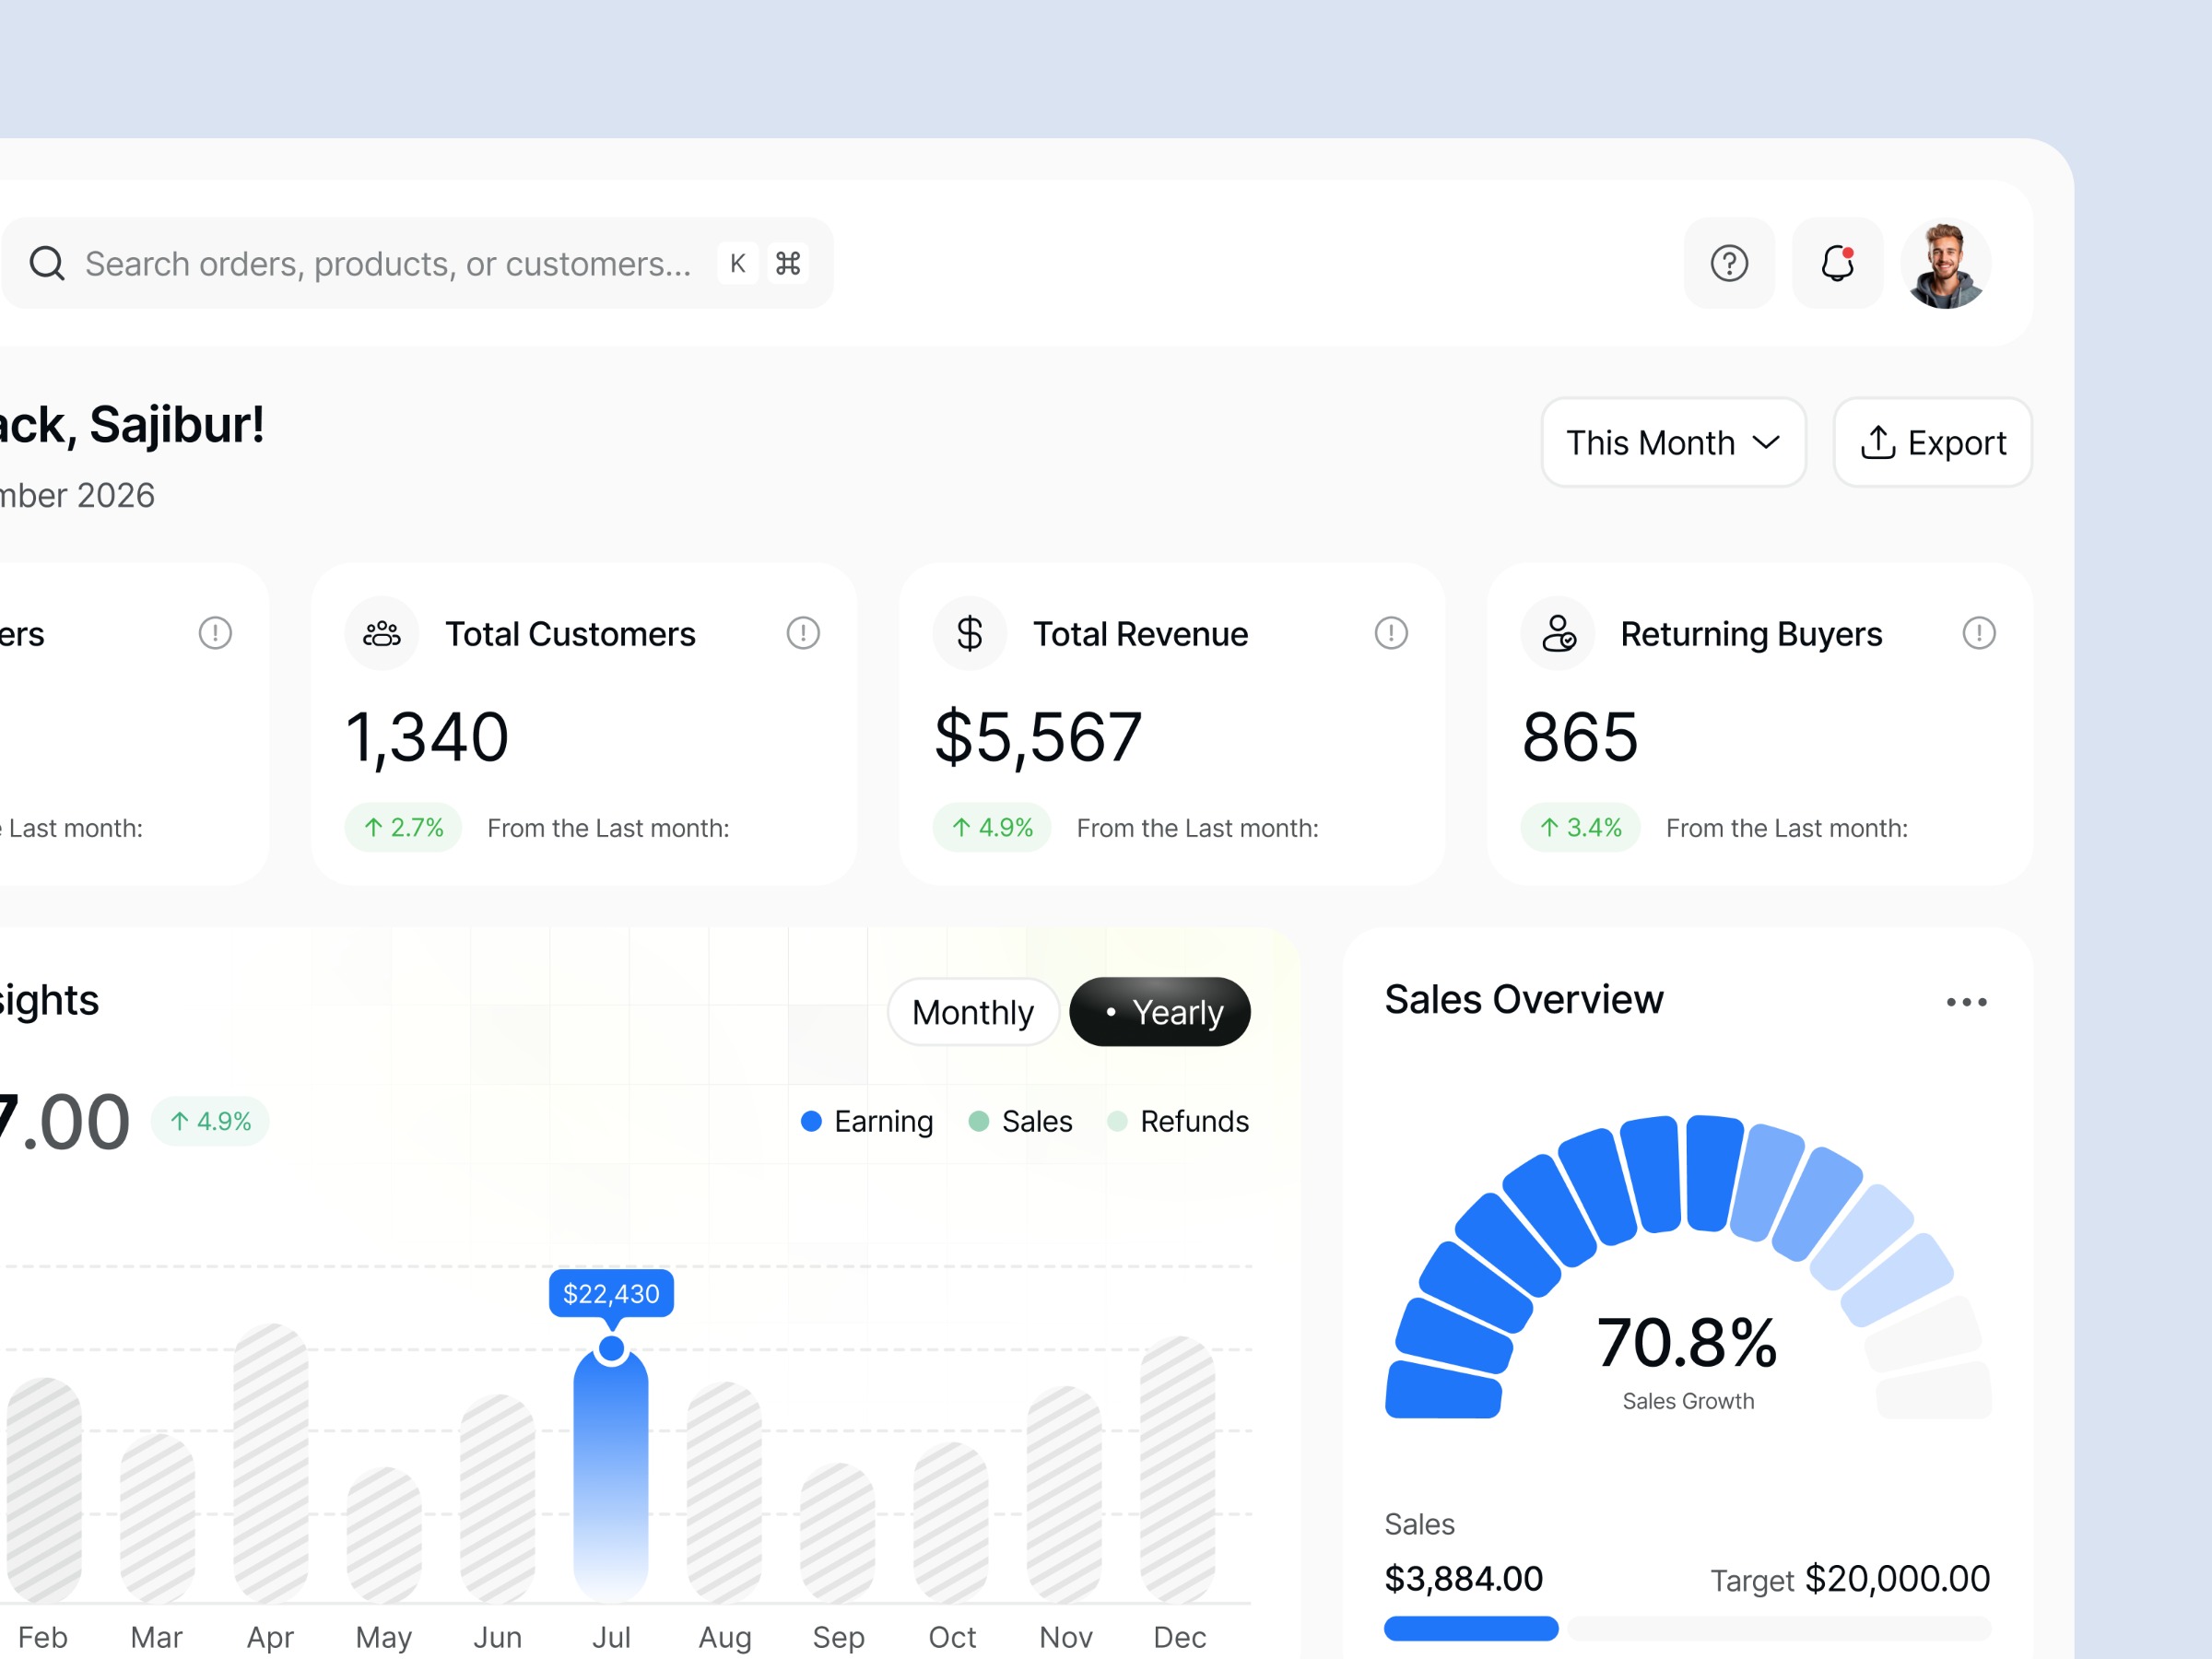The width and height of the screenshot is (2212, 1659).
Task: Open the profile avatar in the top bar
Action: click(1946, 263)
